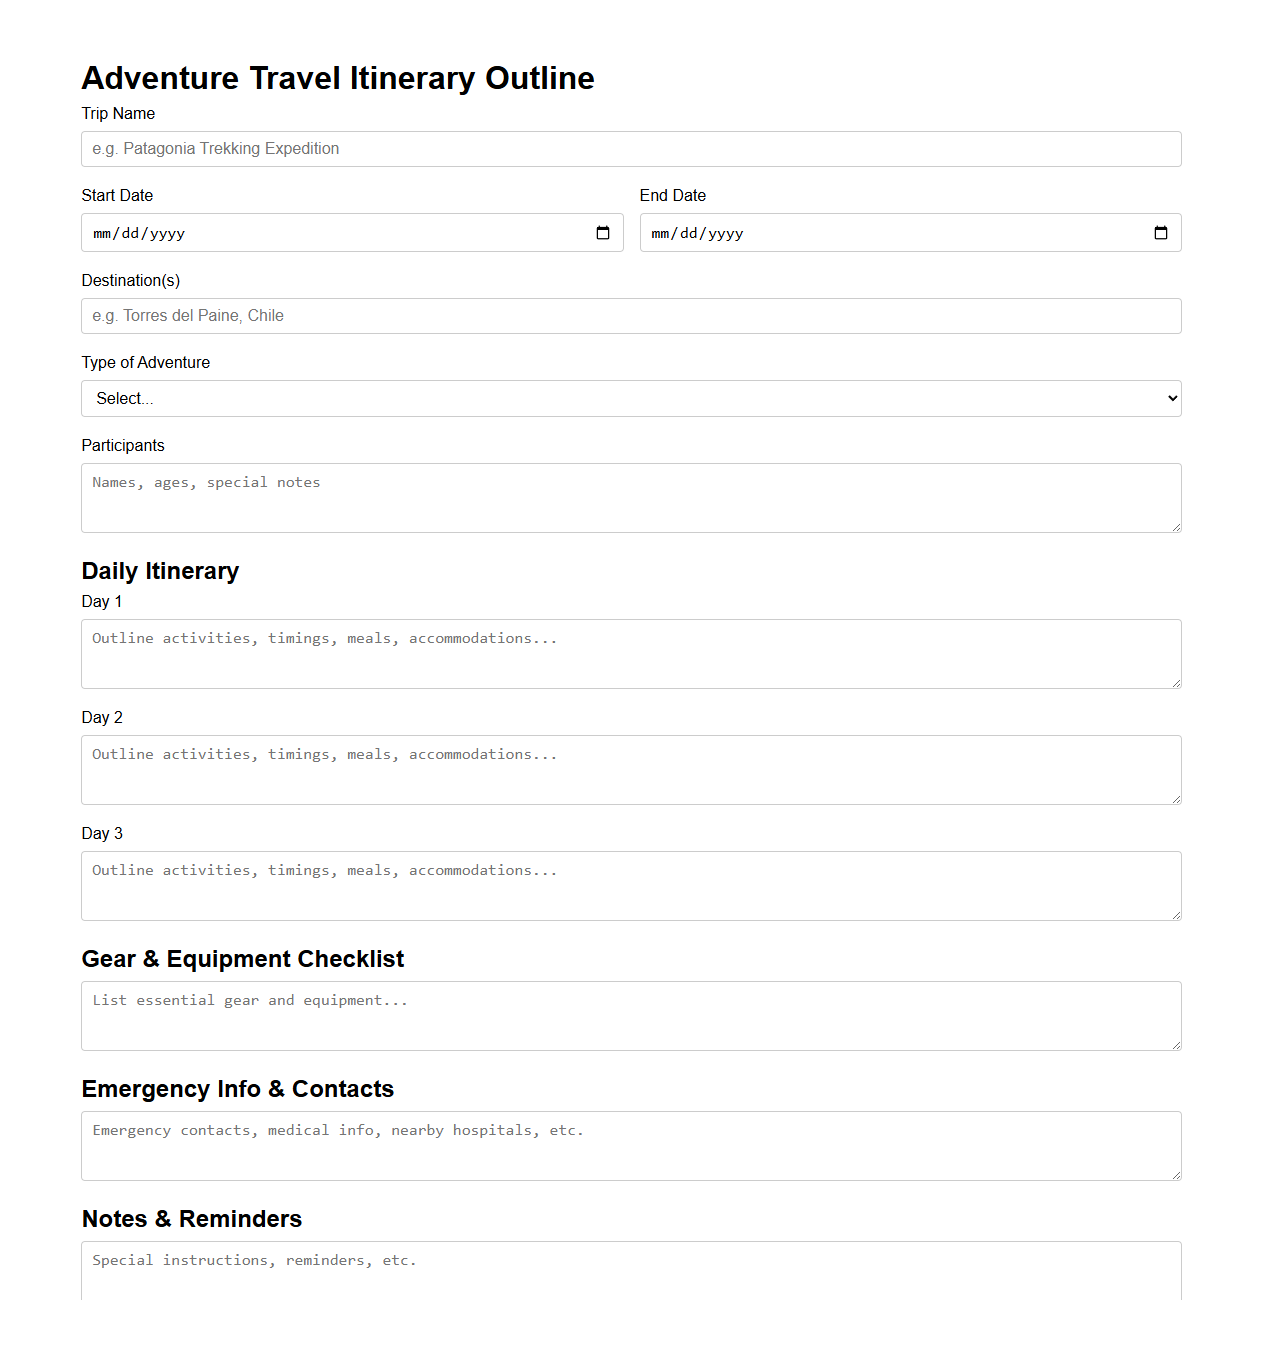Click the Participants notes area
This screenshot has width=1263, height=1371.
click(x=631, y=497)
